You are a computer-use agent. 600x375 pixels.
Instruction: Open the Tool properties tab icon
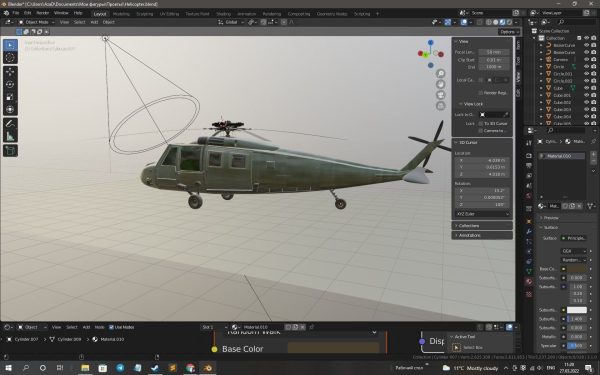(529, 143)
